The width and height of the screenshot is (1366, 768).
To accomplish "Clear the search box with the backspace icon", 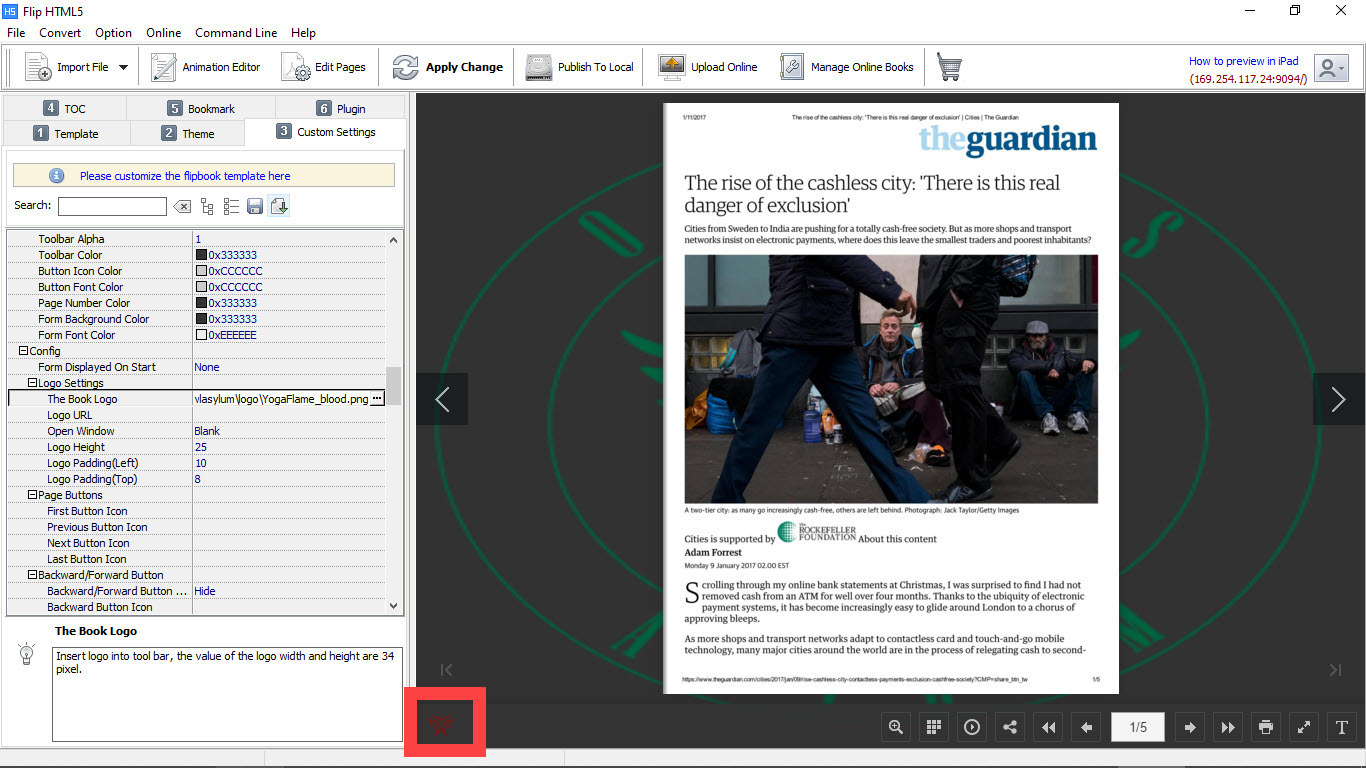I will (182, 206).
